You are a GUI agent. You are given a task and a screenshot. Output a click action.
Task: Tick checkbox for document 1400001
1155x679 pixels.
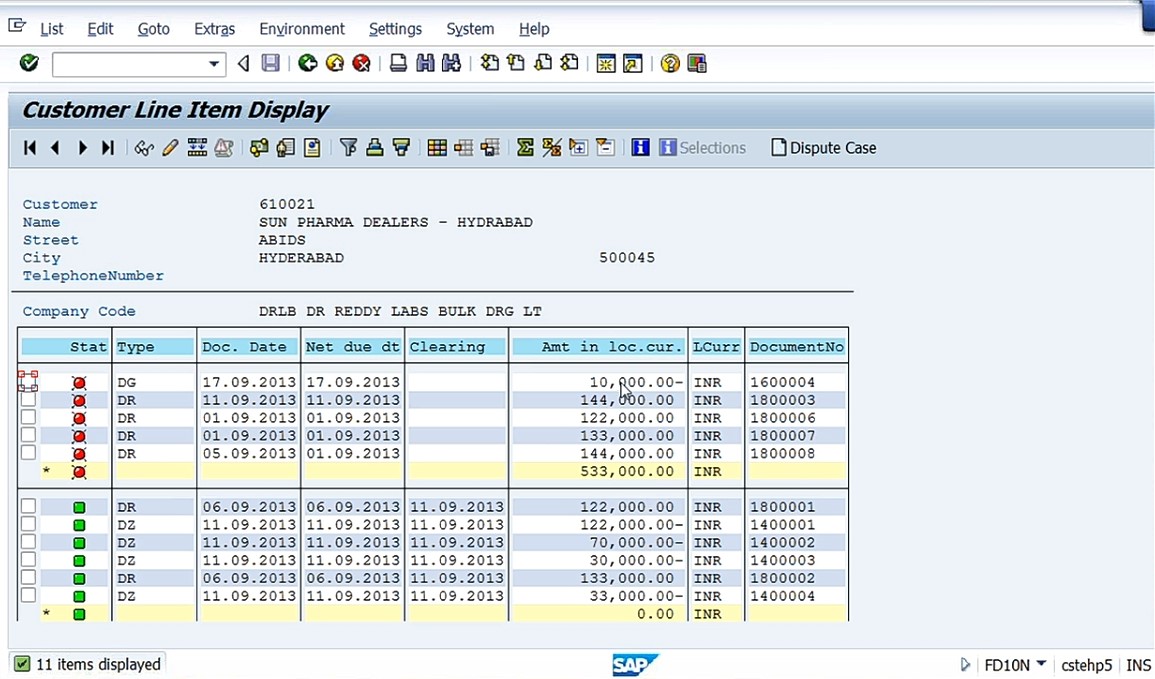tap(28, 524)
